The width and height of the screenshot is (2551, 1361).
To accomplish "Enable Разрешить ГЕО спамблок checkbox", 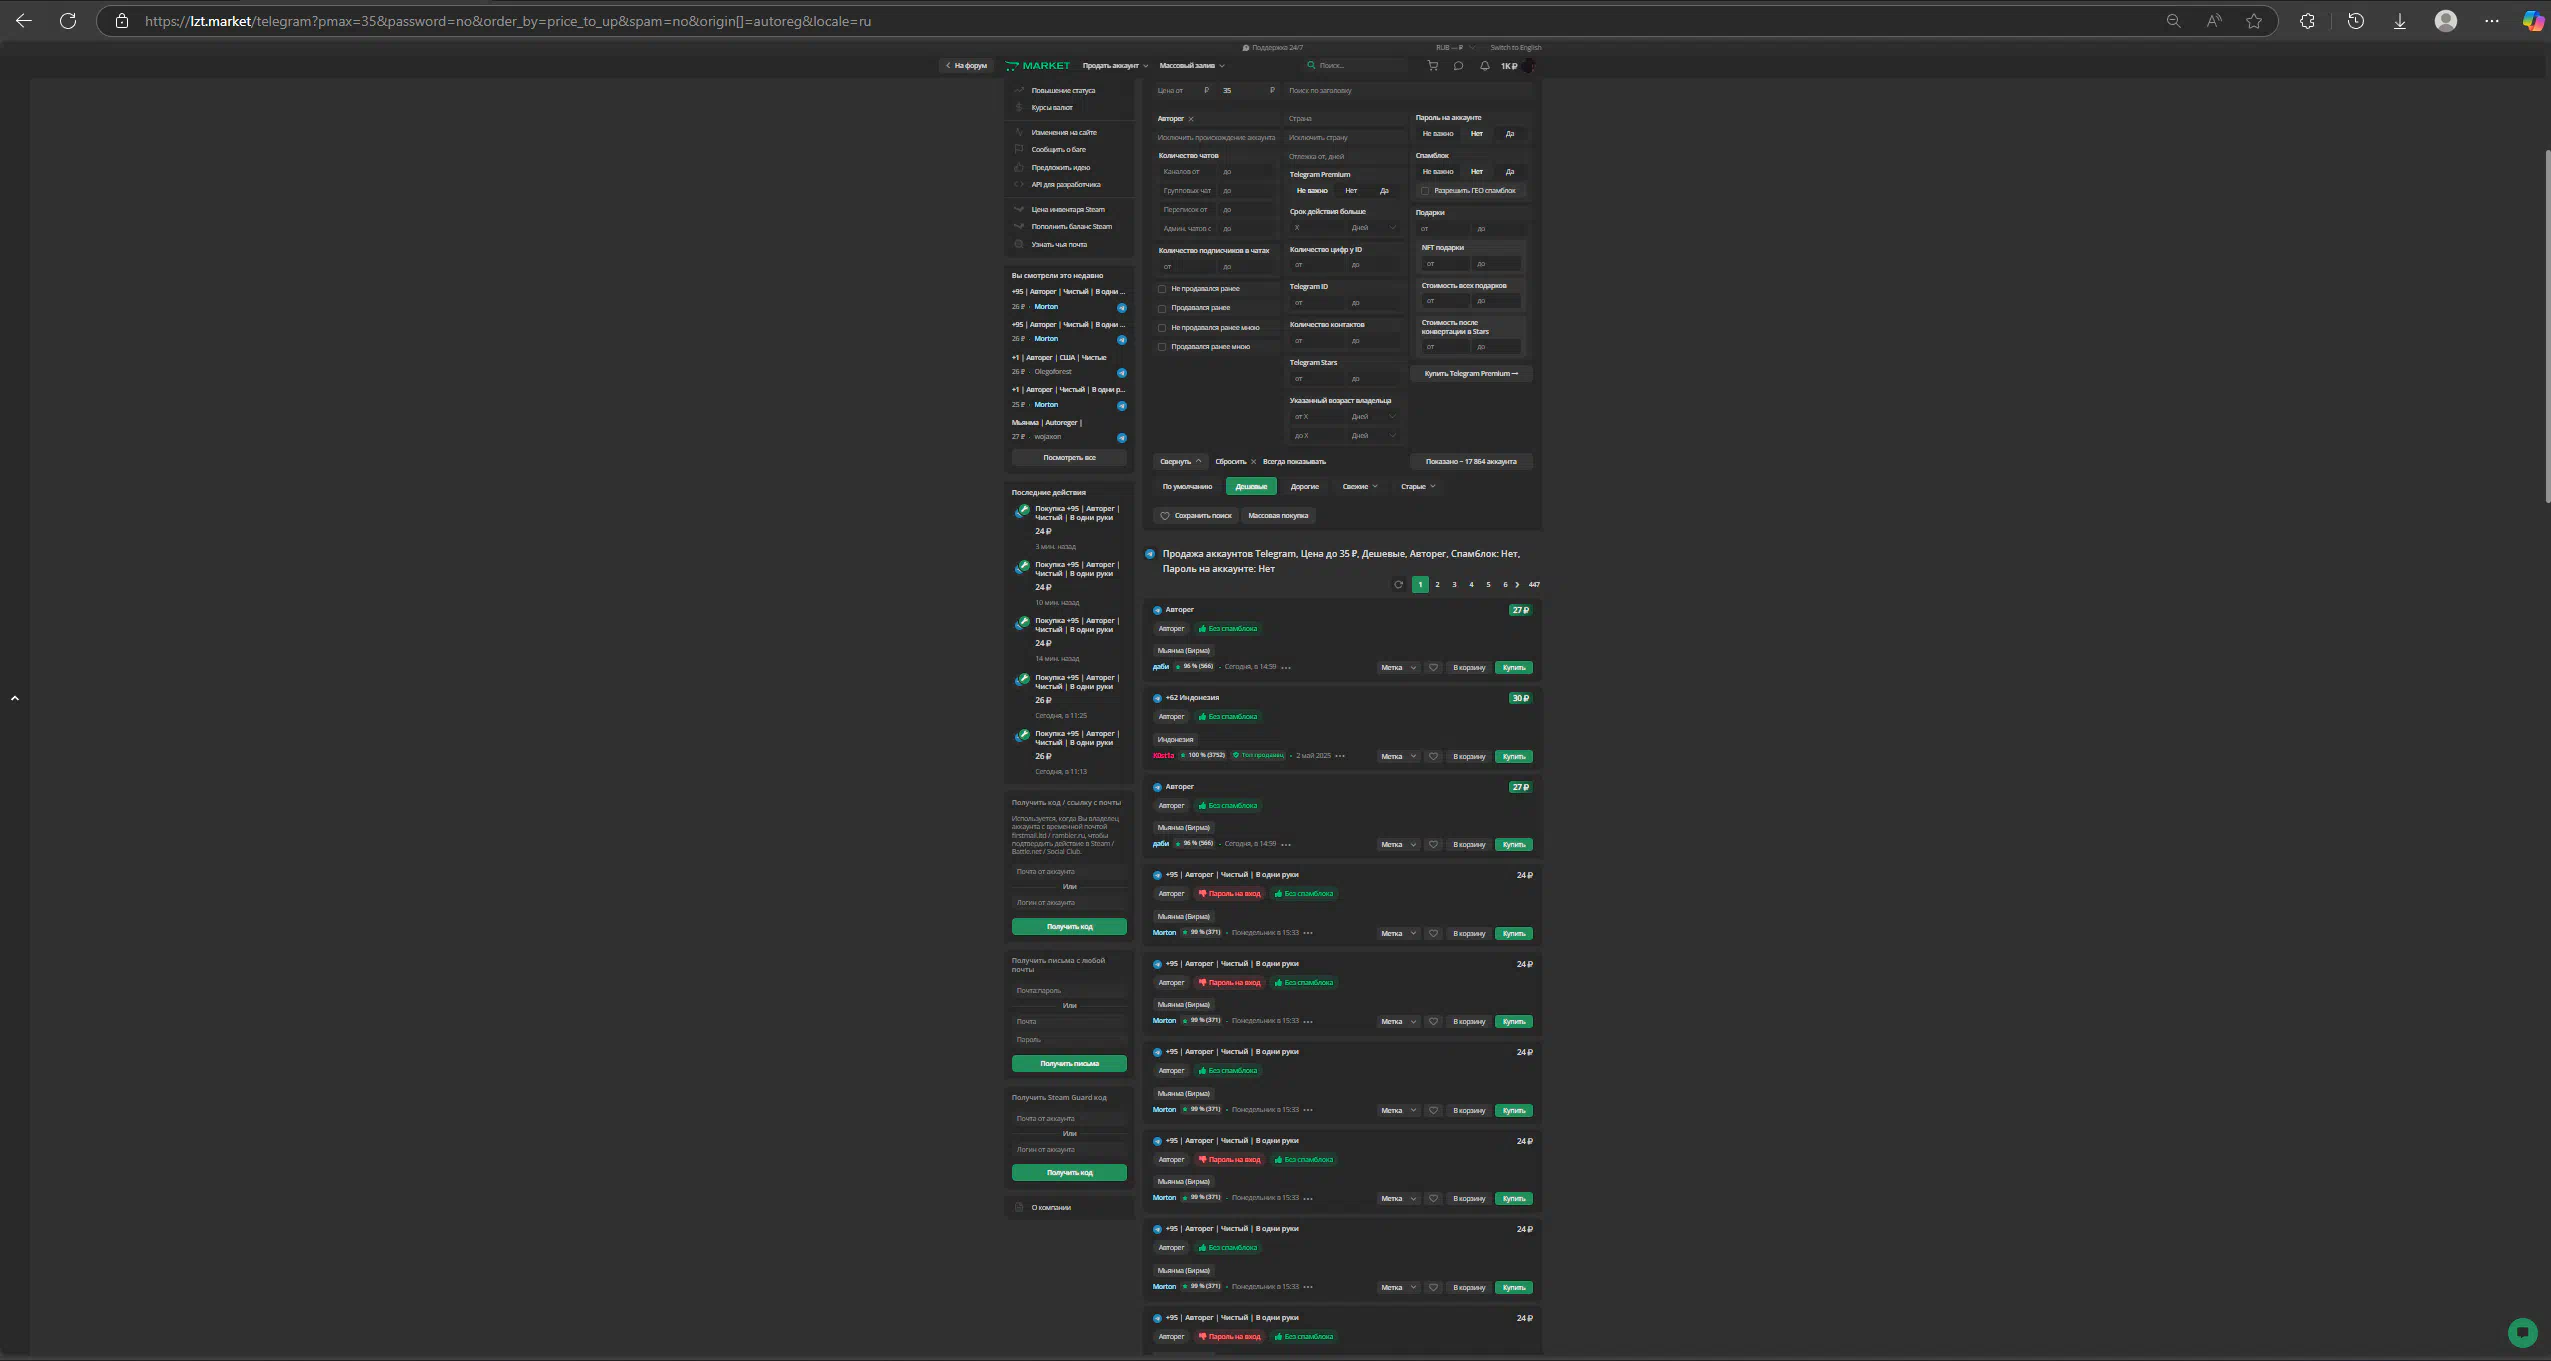I will [1425, 191].
